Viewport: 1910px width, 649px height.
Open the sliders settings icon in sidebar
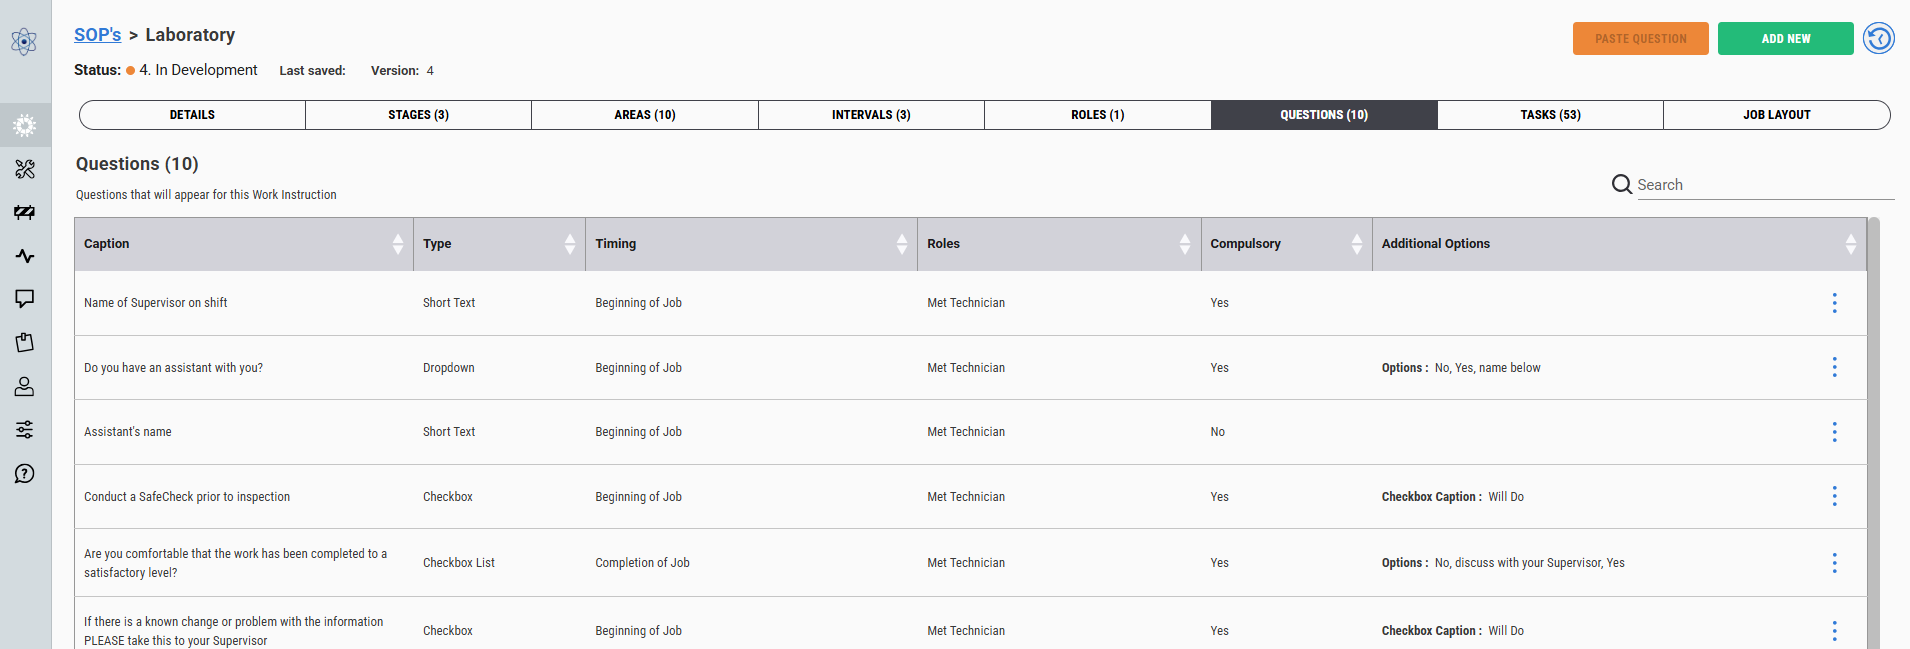(x=25, y=430)
